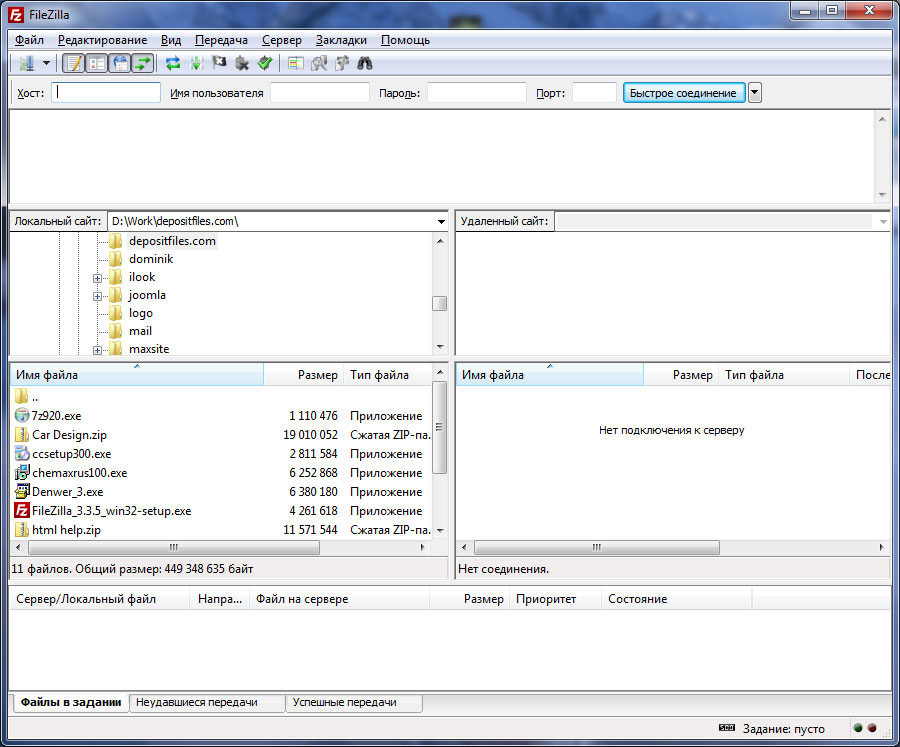Click the dominik folder icon
Image resolution: width=900 pixels, height=747 pixels.
[116, 258]
